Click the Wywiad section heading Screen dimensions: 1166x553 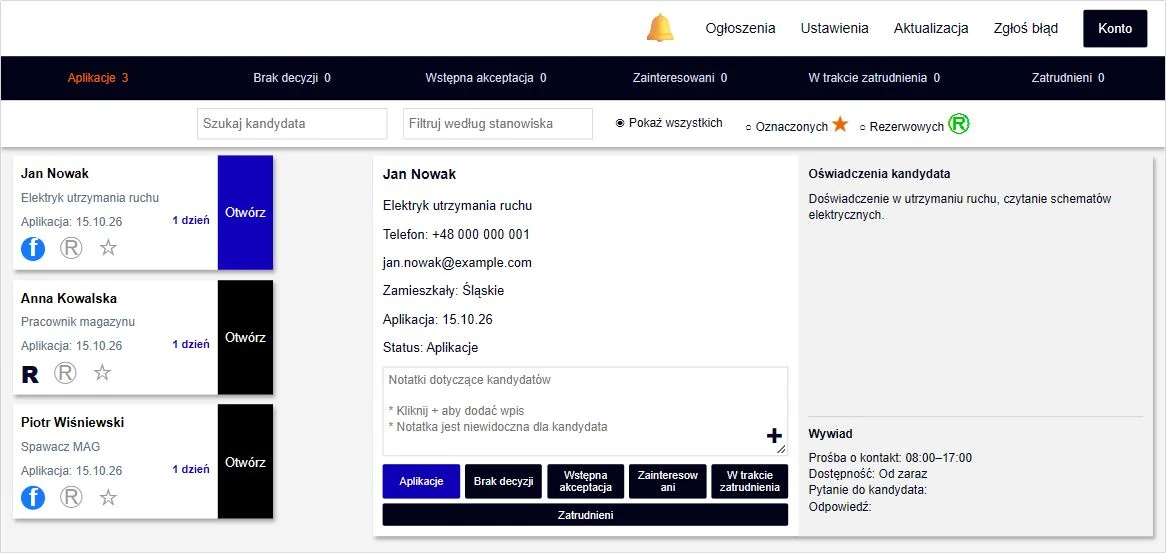coord(831,433)
